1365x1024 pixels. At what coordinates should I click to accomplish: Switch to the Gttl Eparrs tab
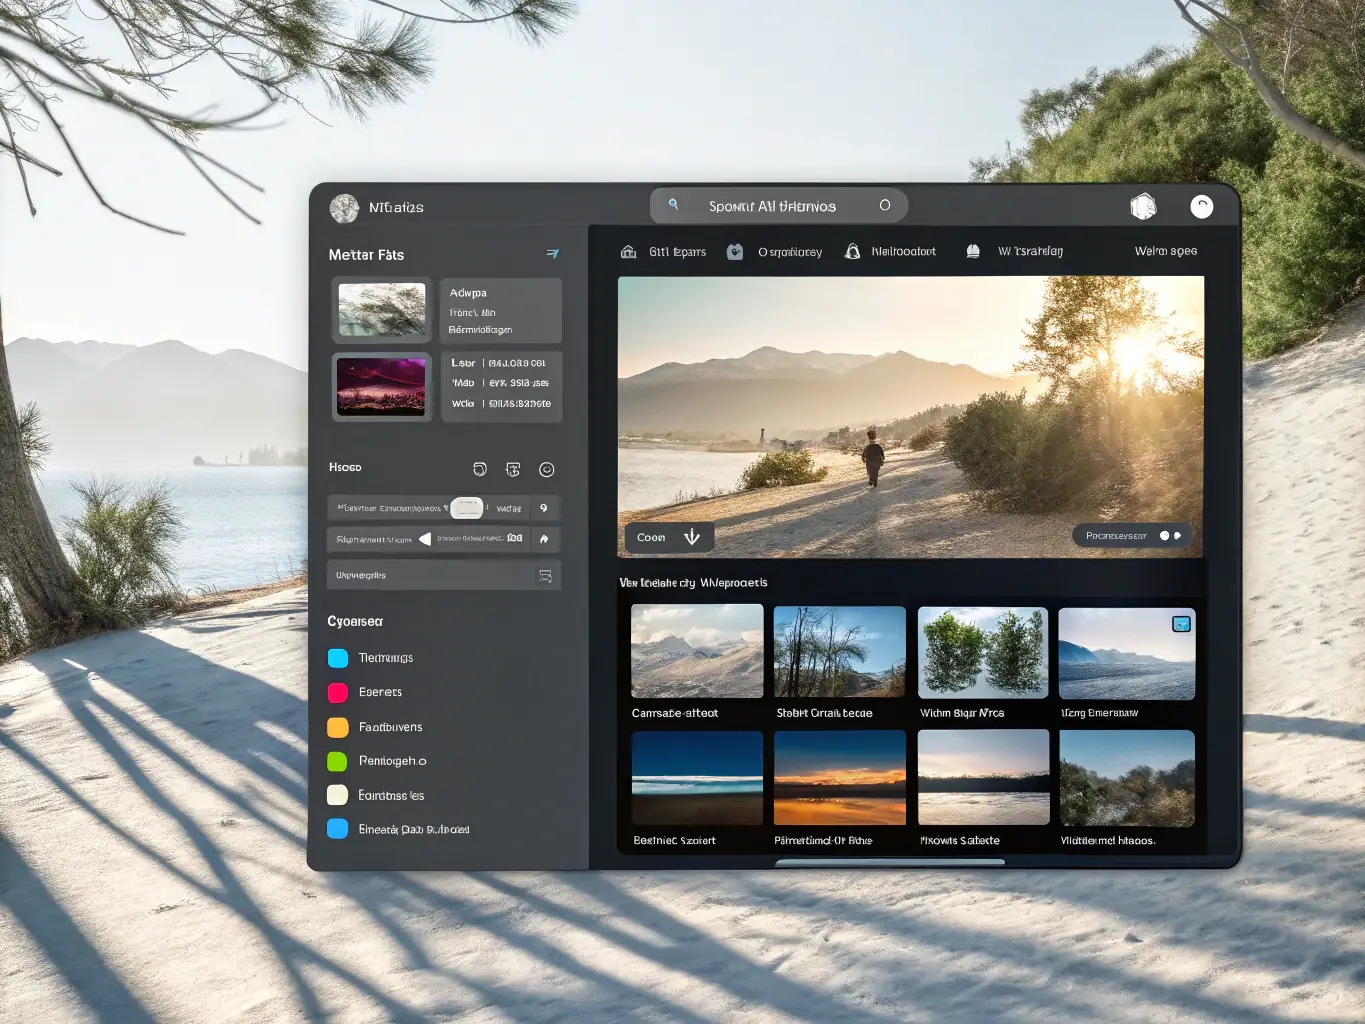[664, 252]
